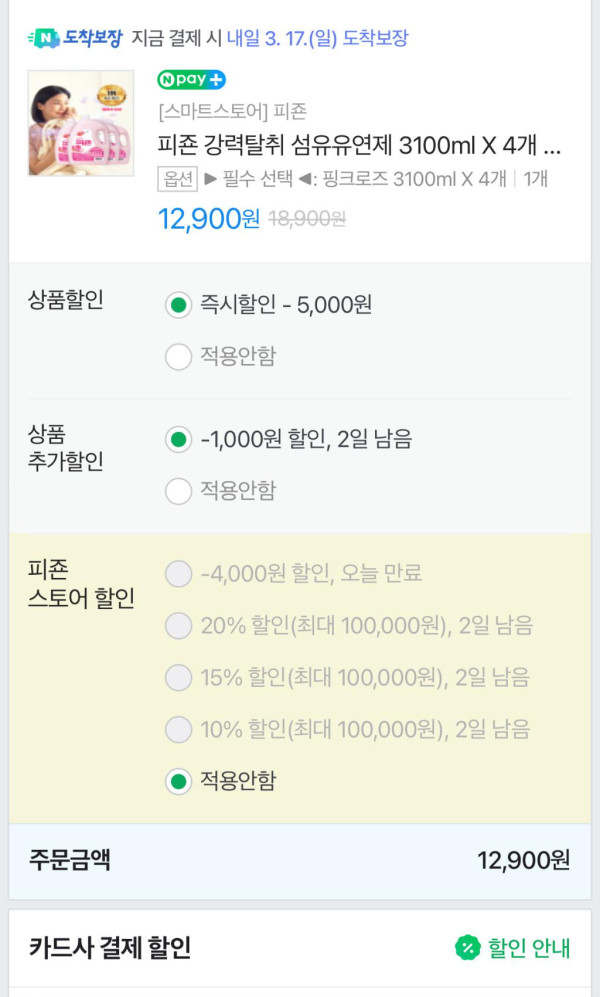Select -1,000원 할인, 2일 남음 option
Screen dimensions: 600x997
point(178,439)
